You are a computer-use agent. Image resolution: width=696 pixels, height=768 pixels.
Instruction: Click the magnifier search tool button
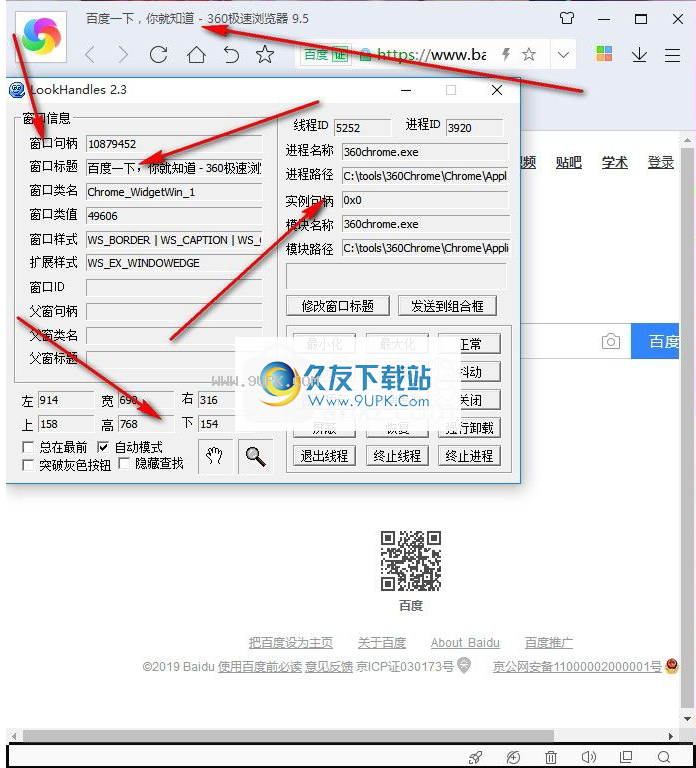click(x=255, y=456)
